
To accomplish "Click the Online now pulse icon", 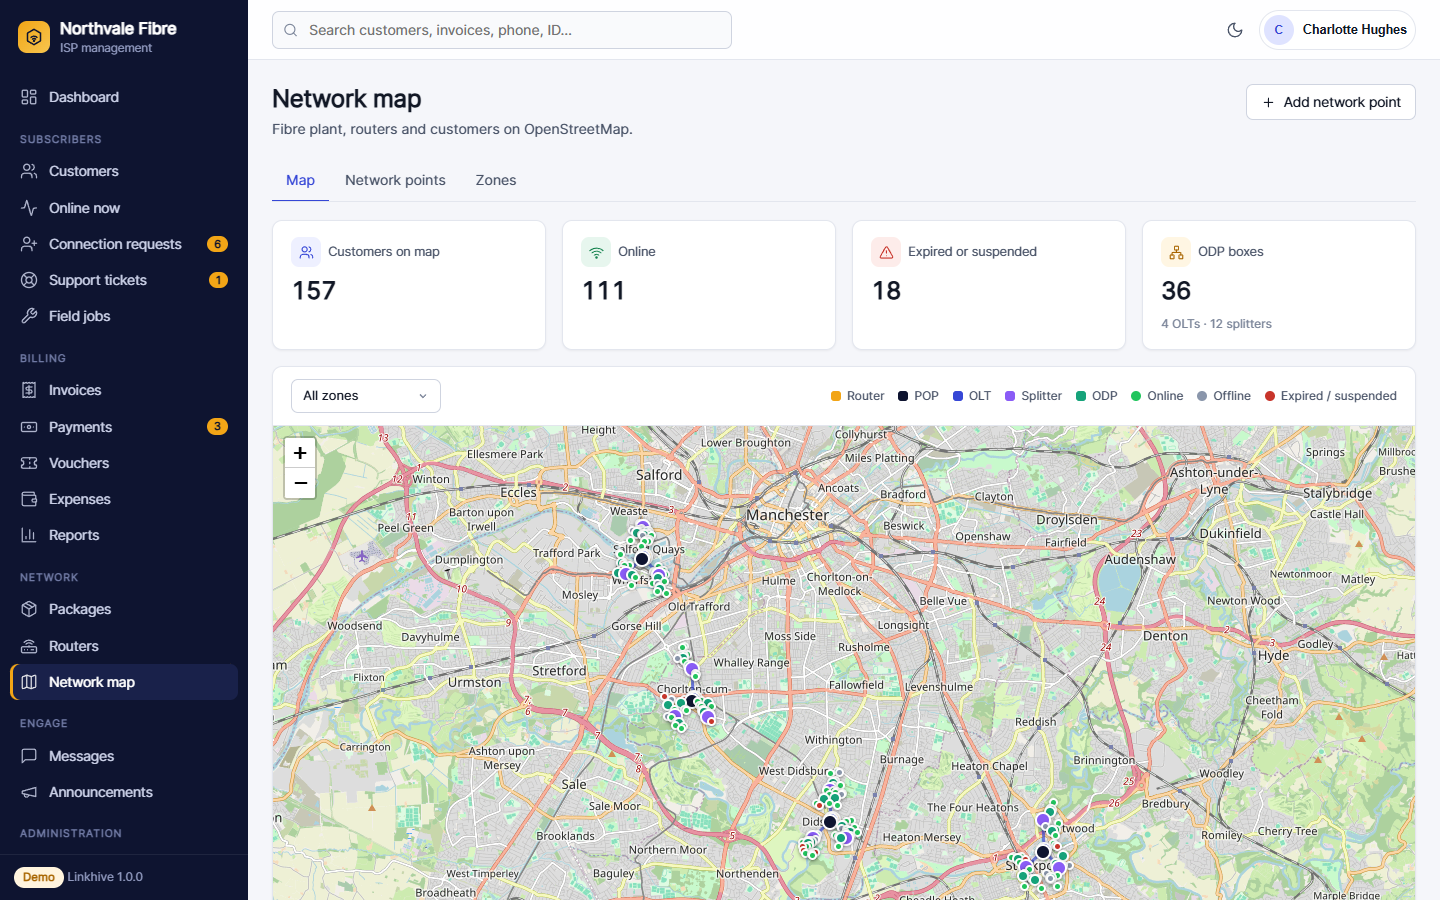I will coord(29,208).
